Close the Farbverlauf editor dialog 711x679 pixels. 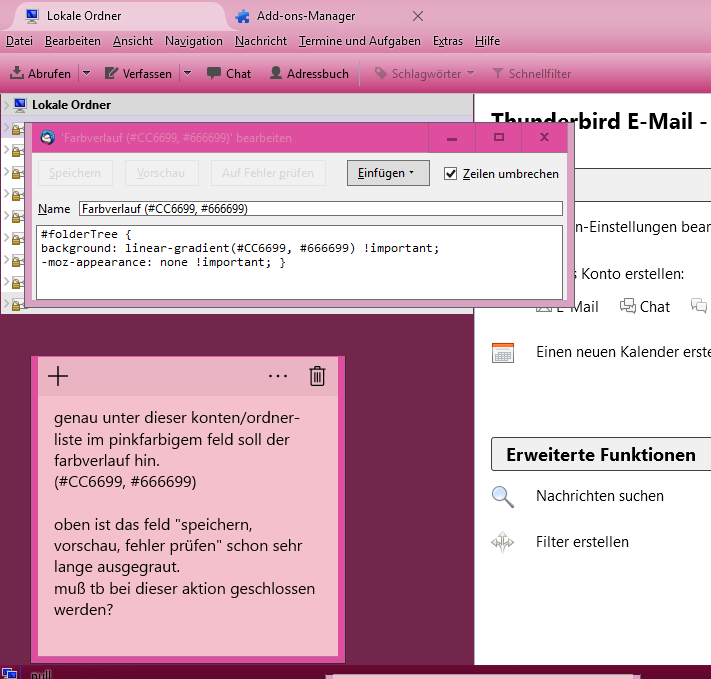(545, 137)
